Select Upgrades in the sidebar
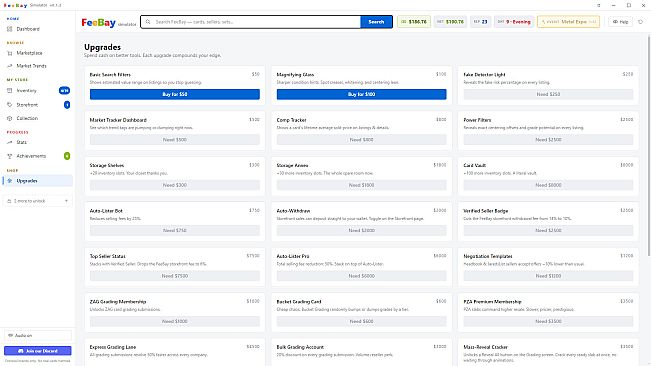The height and width of the screenshot is (366, 651). [37, 181]
